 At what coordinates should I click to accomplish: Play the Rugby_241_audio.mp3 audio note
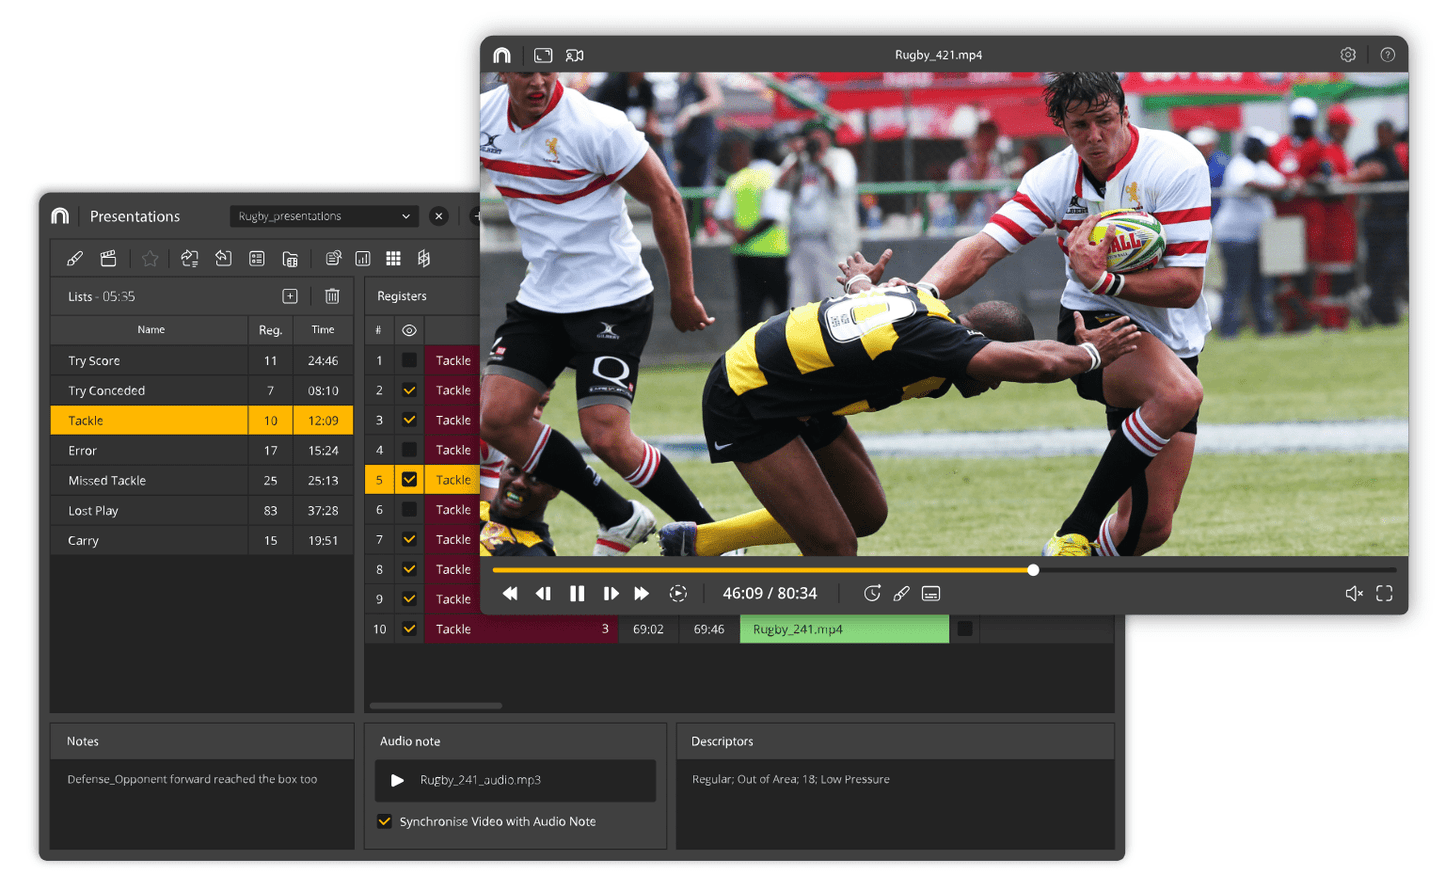397,780
